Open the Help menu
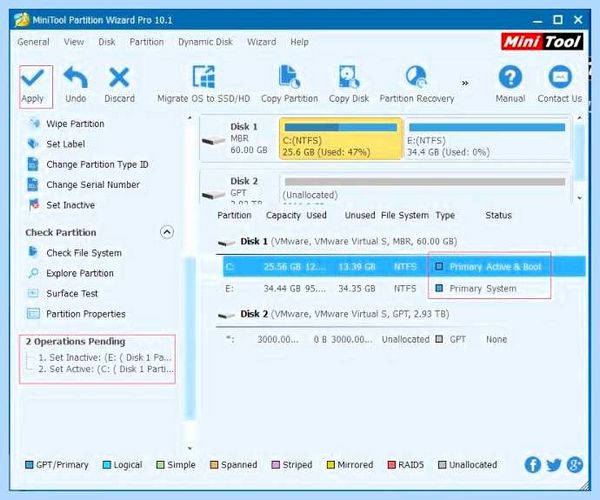This screenshot has width=600, height=500. pyautogui.click(x=299, y=42)
